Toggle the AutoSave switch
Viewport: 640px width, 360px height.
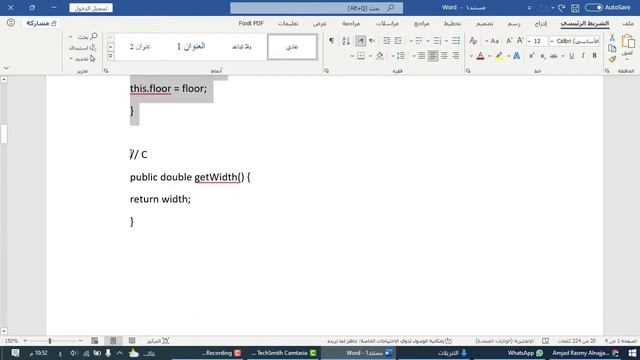(x=593, y=7)
